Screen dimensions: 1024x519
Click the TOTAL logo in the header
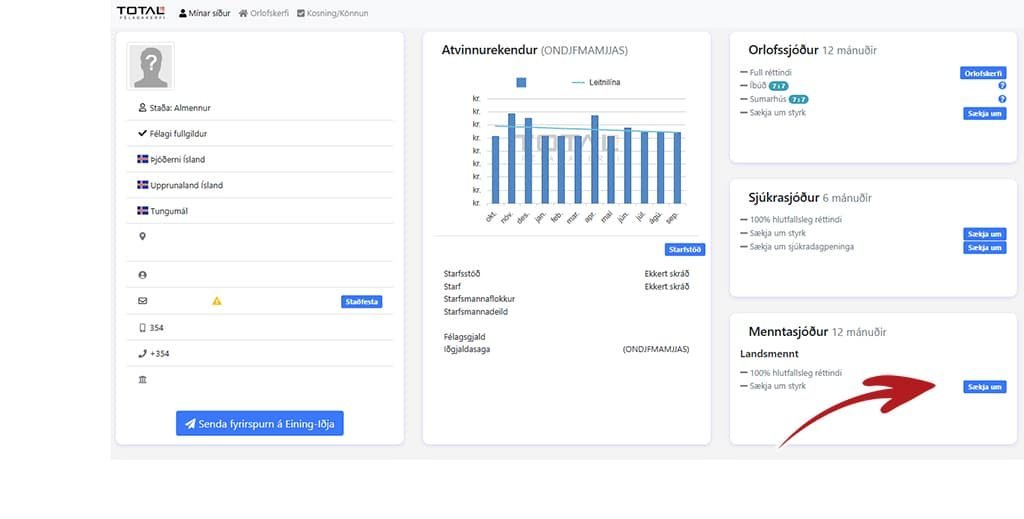(141, 12)
